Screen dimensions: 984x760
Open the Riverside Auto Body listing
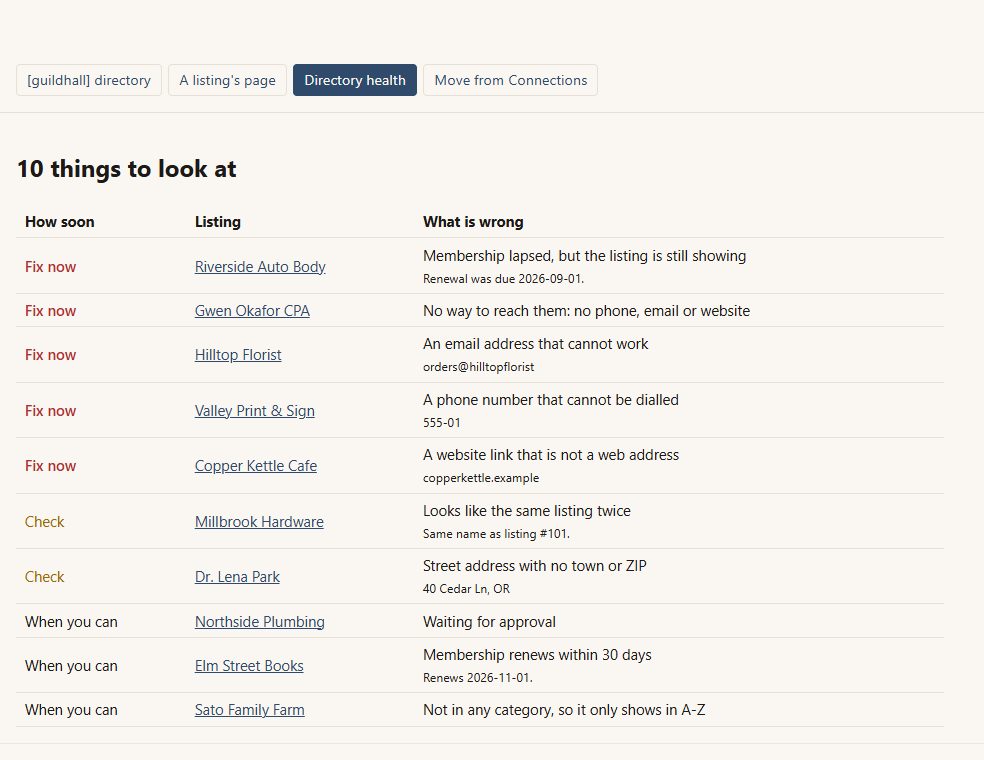click(260, 267)
